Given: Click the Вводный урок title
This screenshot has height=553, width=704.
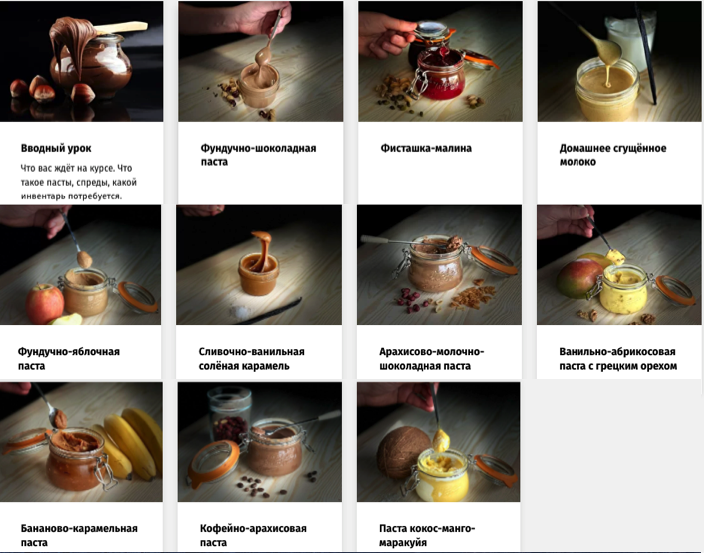Looking at the screenshot, I should pyautogui.click(x=56, y=148).
